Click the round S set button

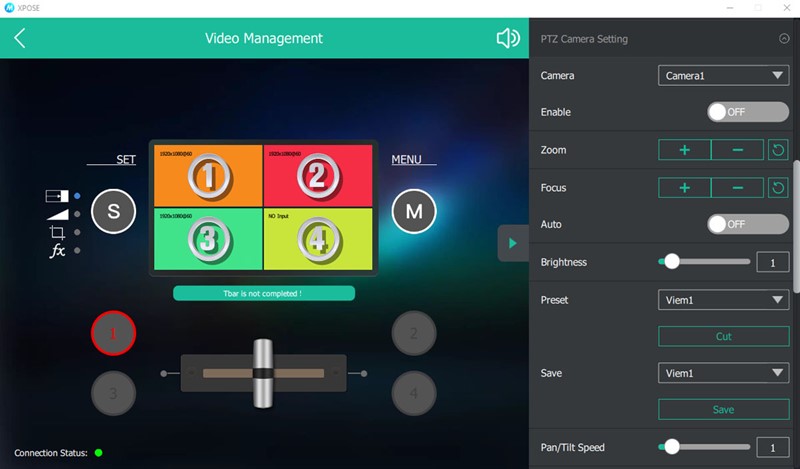[x=113, y=211]
